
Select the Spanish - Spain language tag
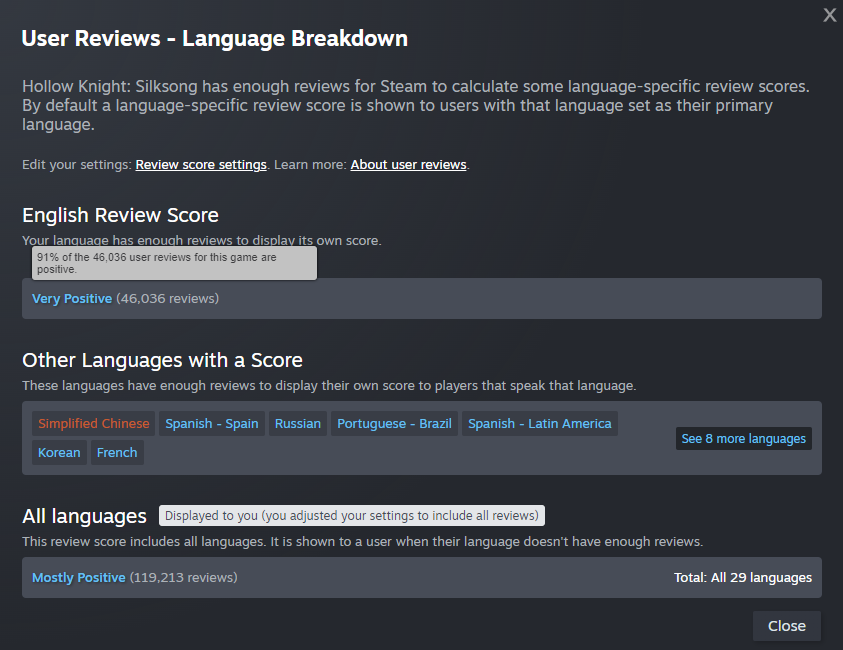[x=212, y=424]
